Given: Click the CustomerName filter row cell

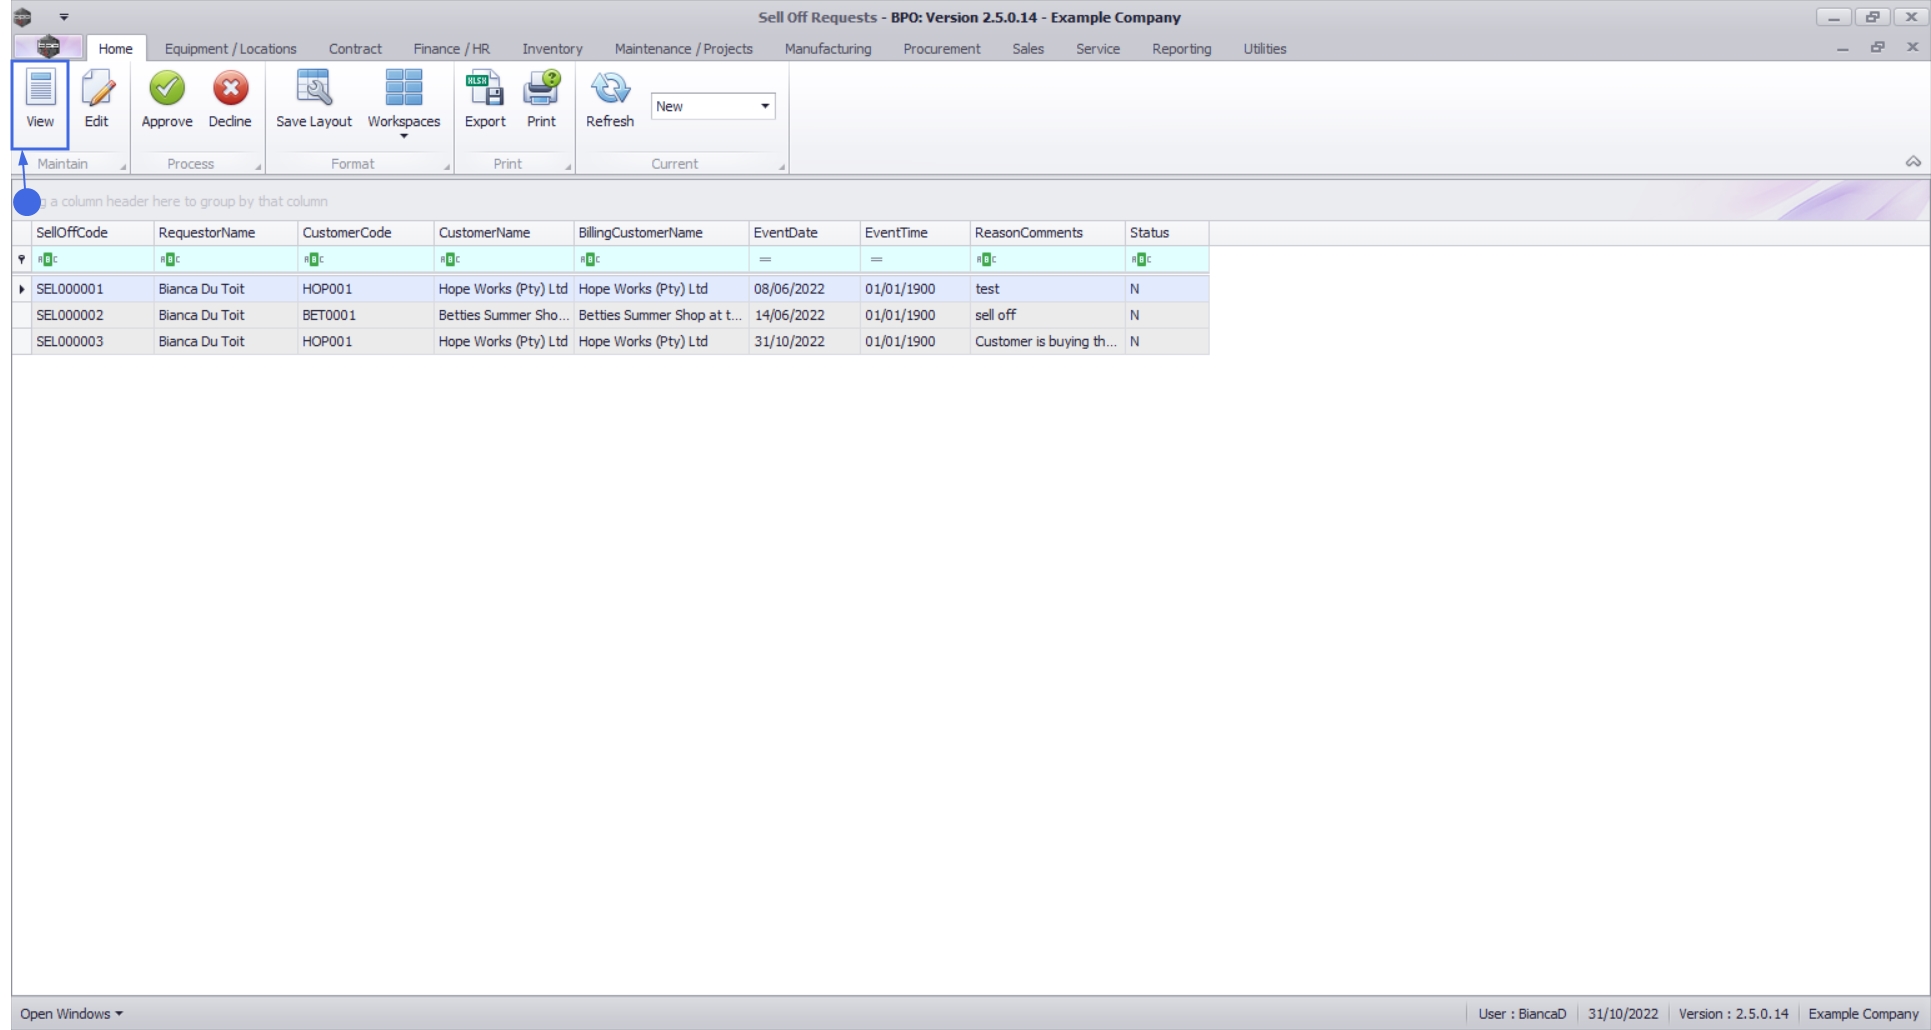Looking at the screenshot, I should [x=504, y=260].
